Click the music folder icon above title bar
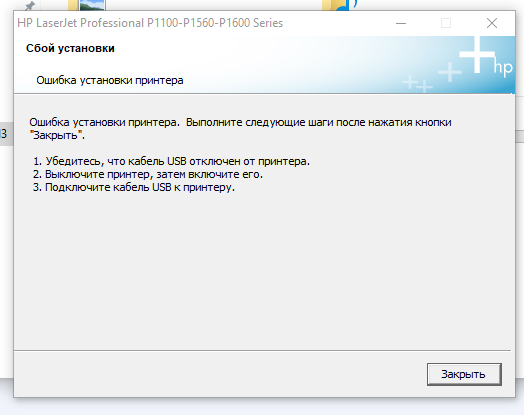 [339, 5]
